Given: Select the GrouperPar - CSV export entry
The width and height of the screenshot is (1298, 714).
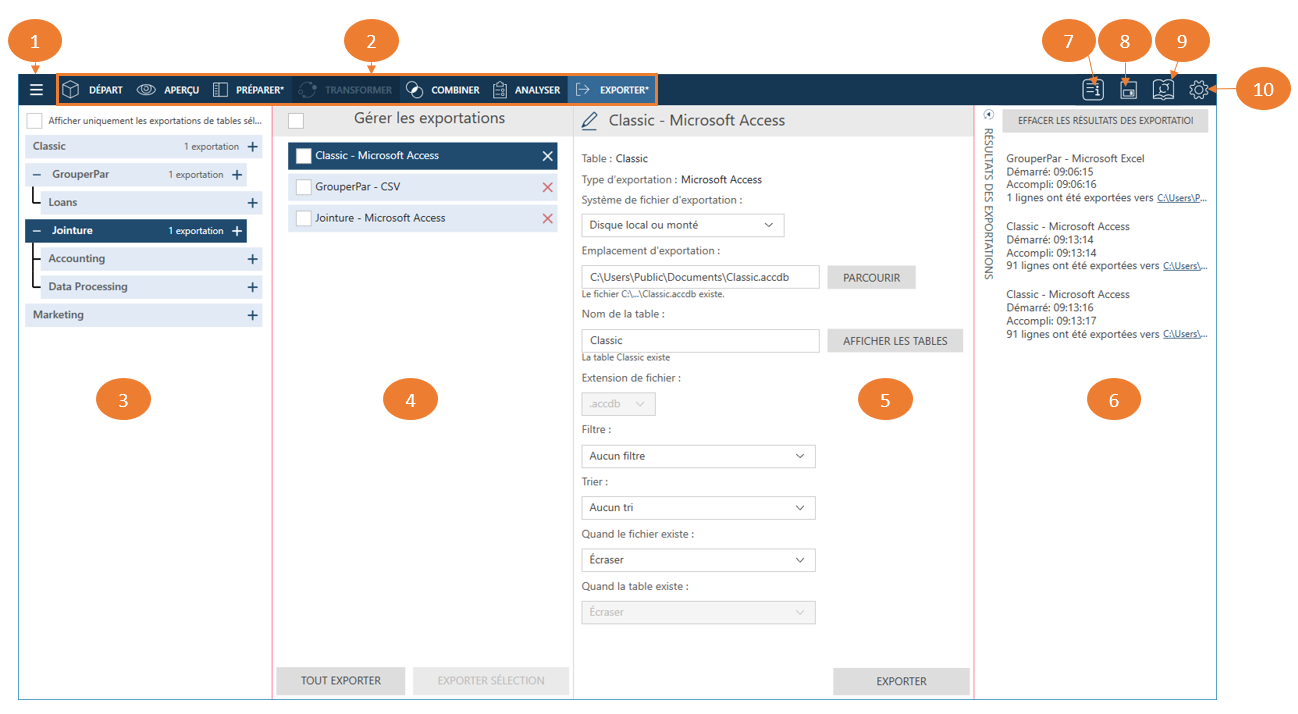Looking at the screenshot, I should (423, 187).
